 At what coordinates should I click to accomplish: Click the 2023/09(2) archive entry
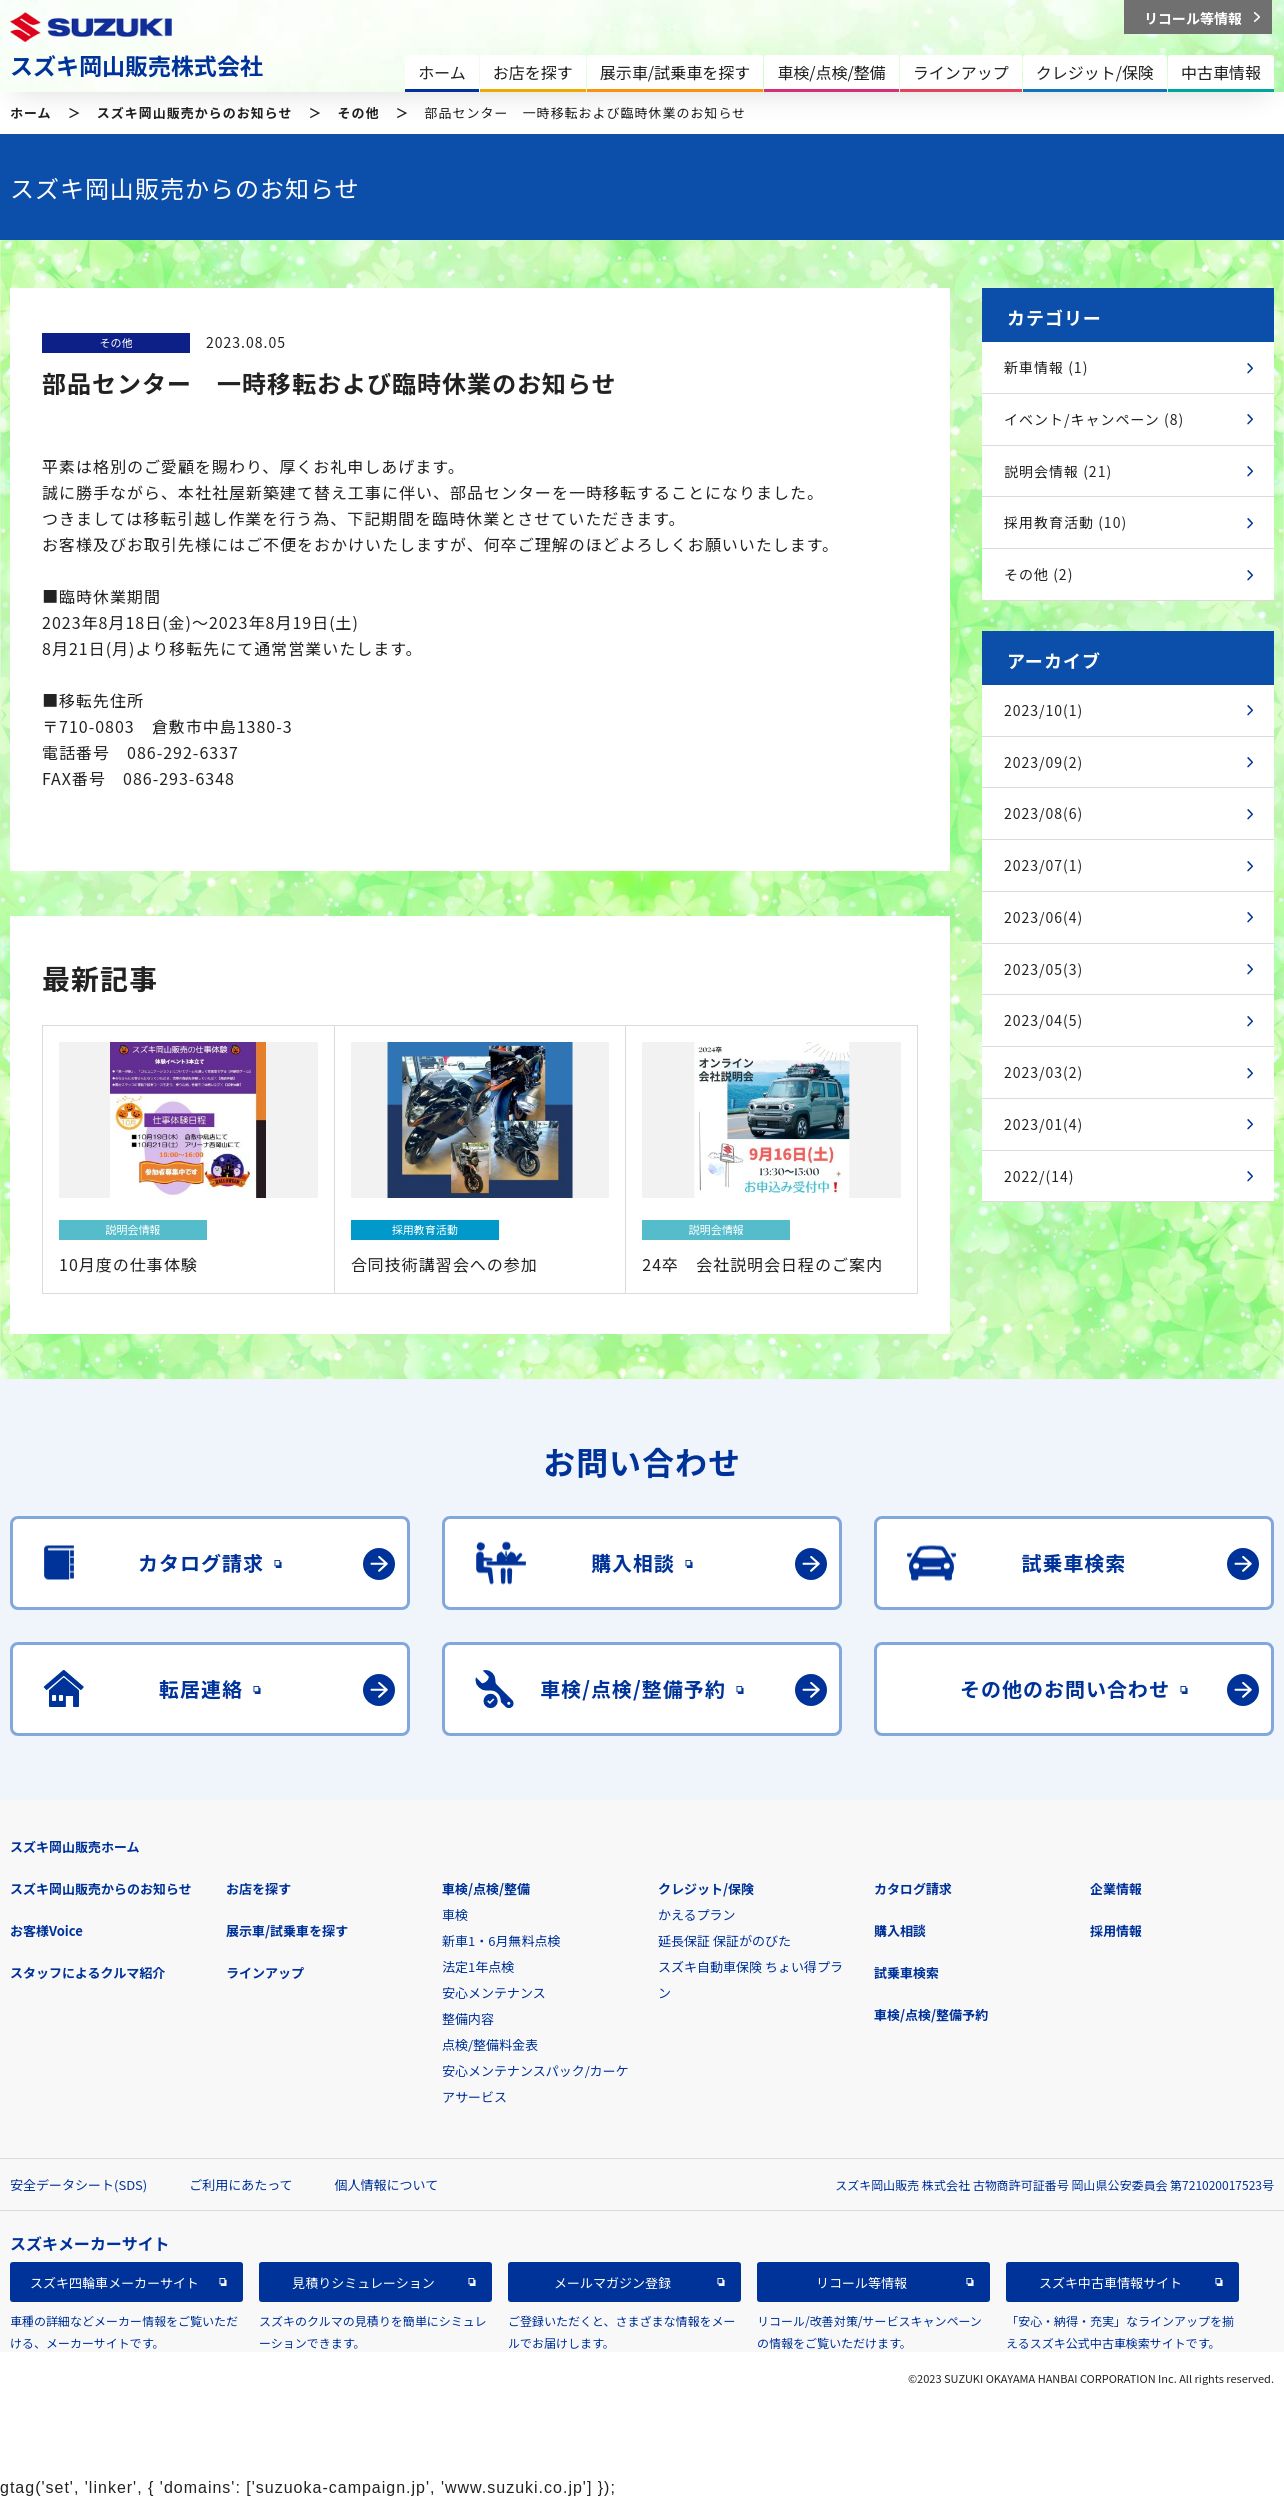click(x=1128, y=762)
